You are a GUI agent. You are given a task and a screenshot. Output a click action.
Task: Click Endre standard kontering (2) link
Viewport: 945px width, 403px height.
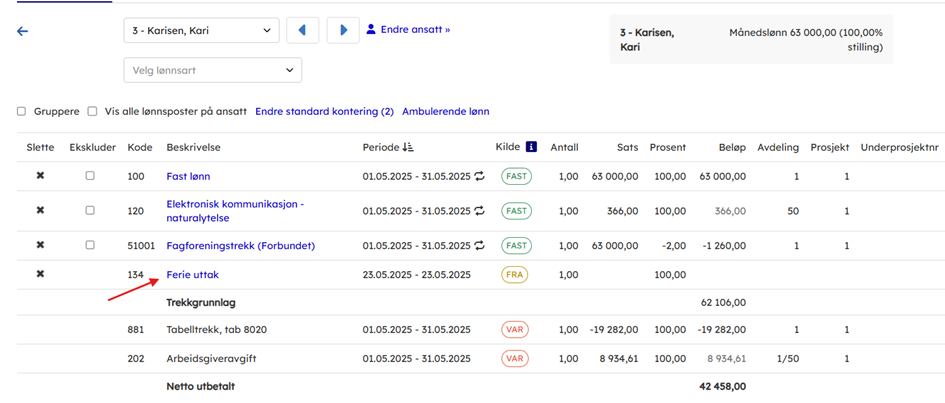(324, 112)
